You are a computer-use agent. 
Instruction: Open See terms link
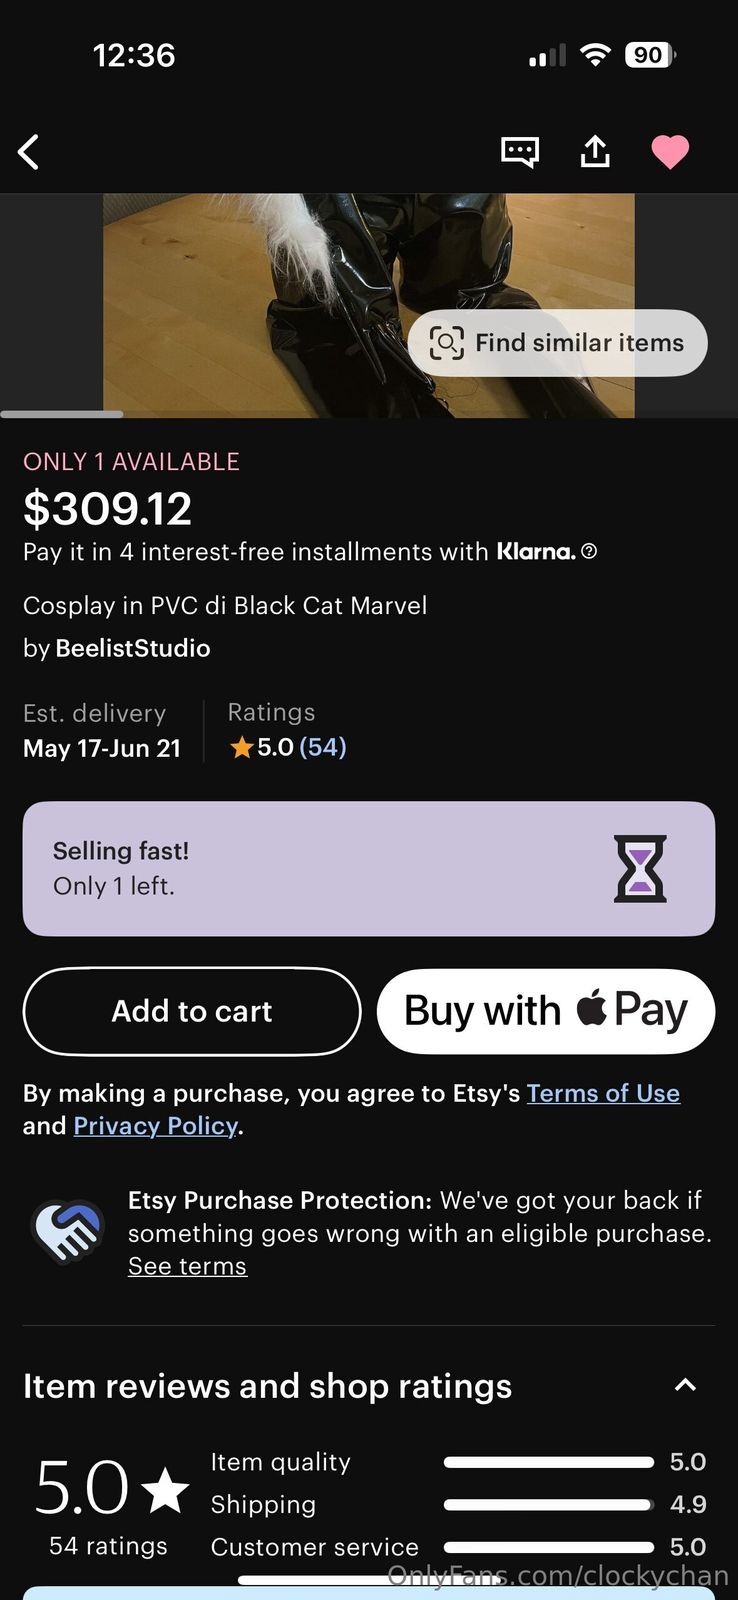pos(187,1266)
